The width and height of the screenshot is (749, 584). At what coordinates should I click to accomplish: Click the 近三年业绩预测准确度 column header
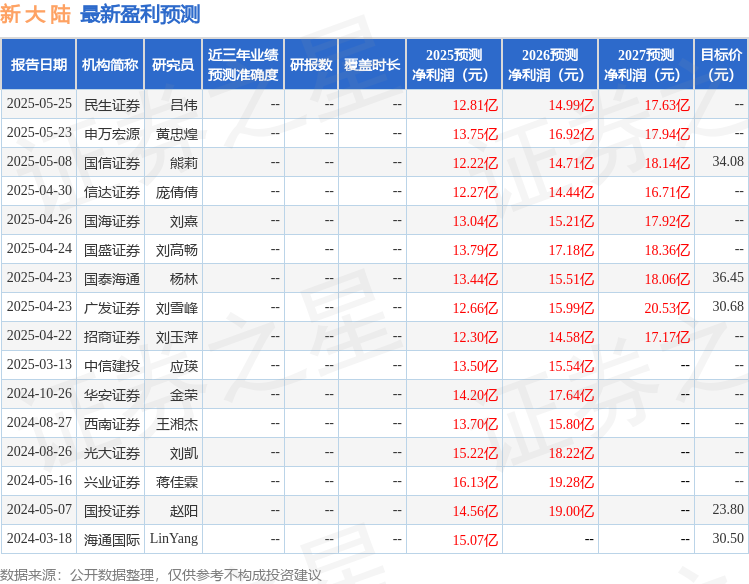coord(243,64)
